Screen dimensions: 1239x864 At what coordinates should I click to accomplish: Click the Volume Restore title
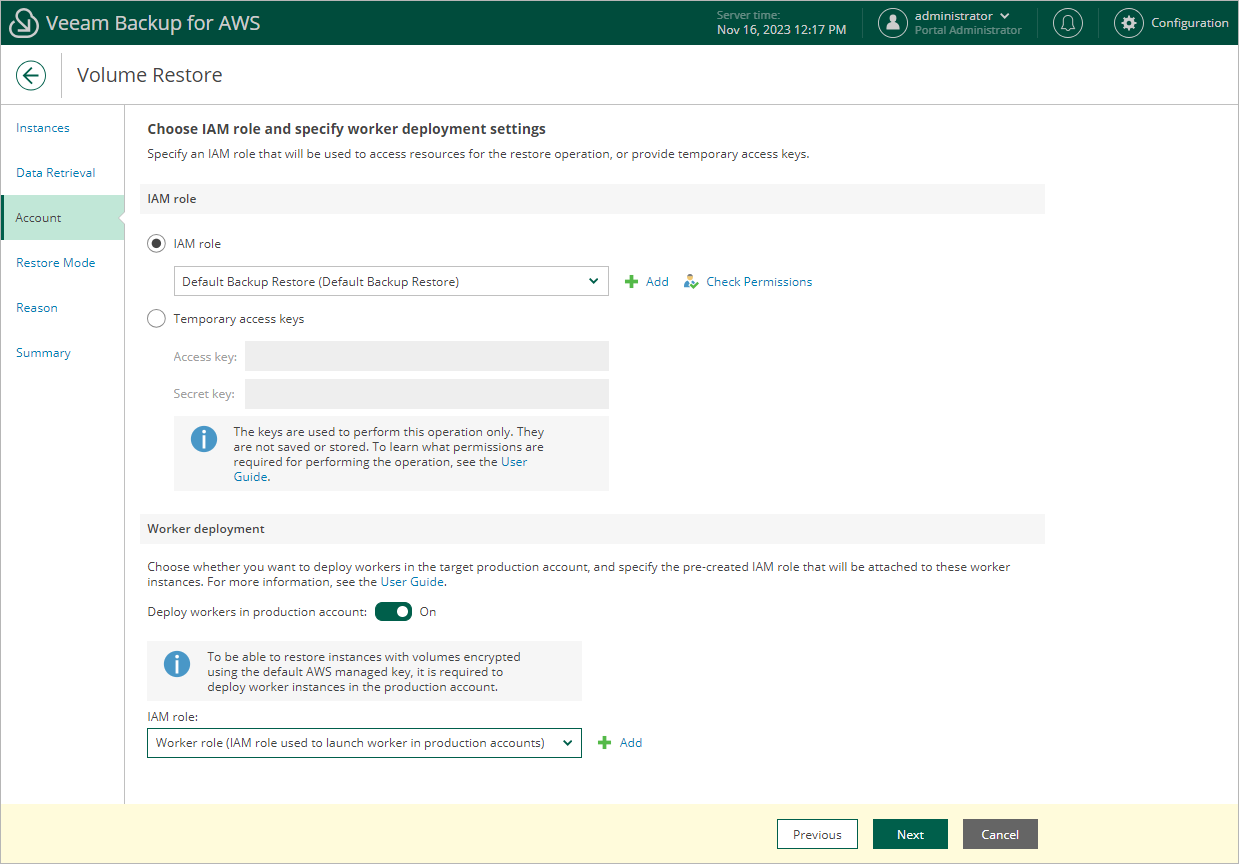tap(150, 75)
